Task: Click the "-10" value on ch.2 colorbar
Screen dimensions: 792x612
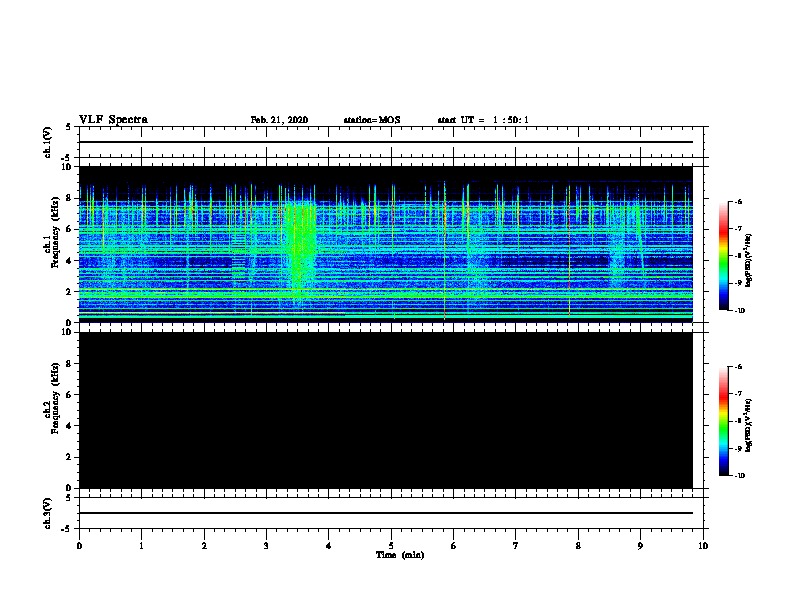Action: (x=739, y=476)
